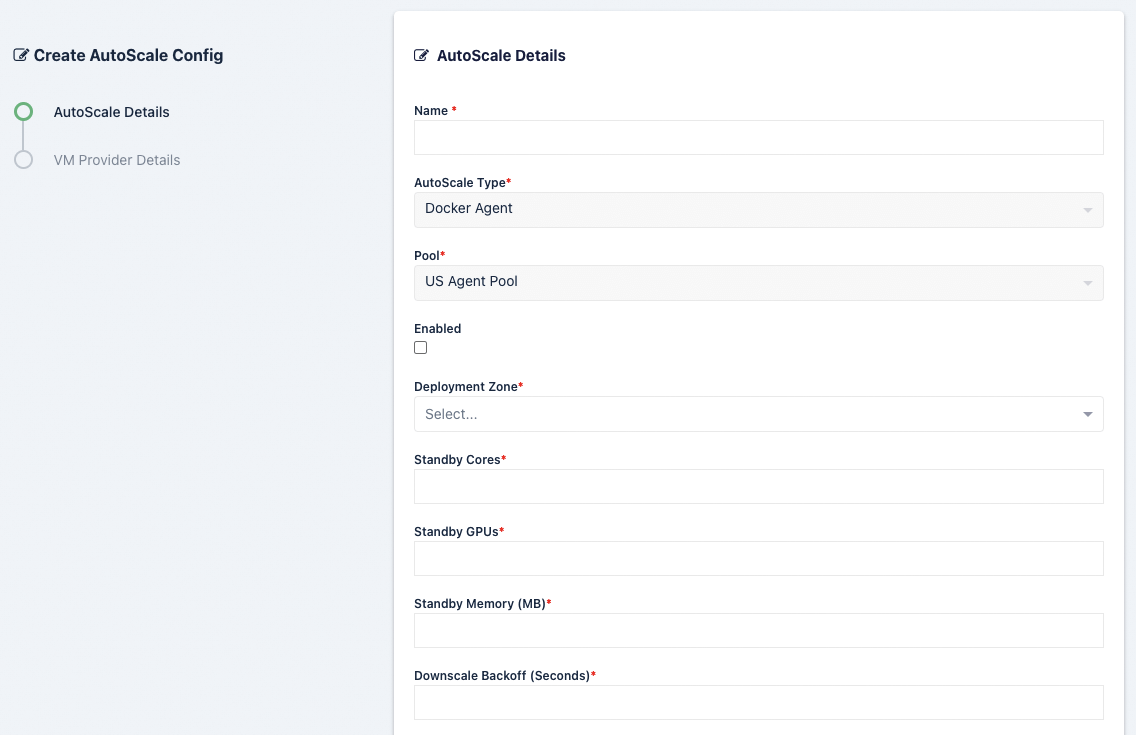
Task: Expand the Deployment Zone Select... field
Action: (740, 414)
